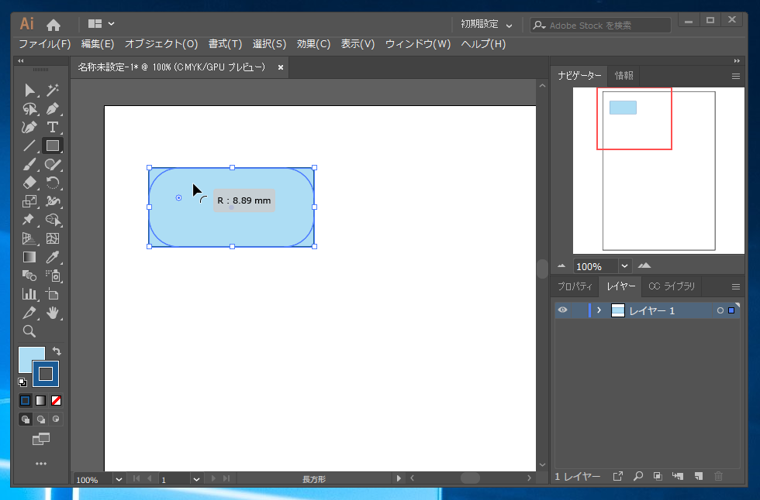760x500 pixels.
Task: Set paint to None (red slash)
Action: click(x=56, y=401)
